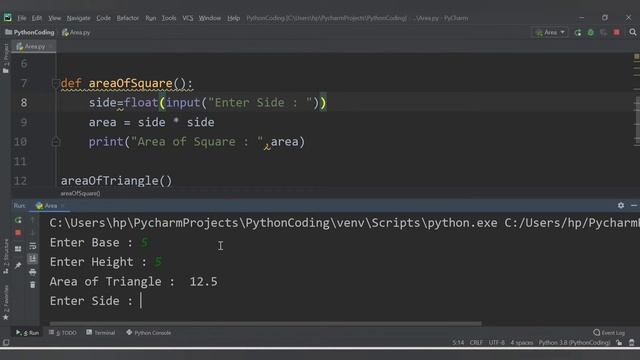Open the File menu

pos(22,18)
